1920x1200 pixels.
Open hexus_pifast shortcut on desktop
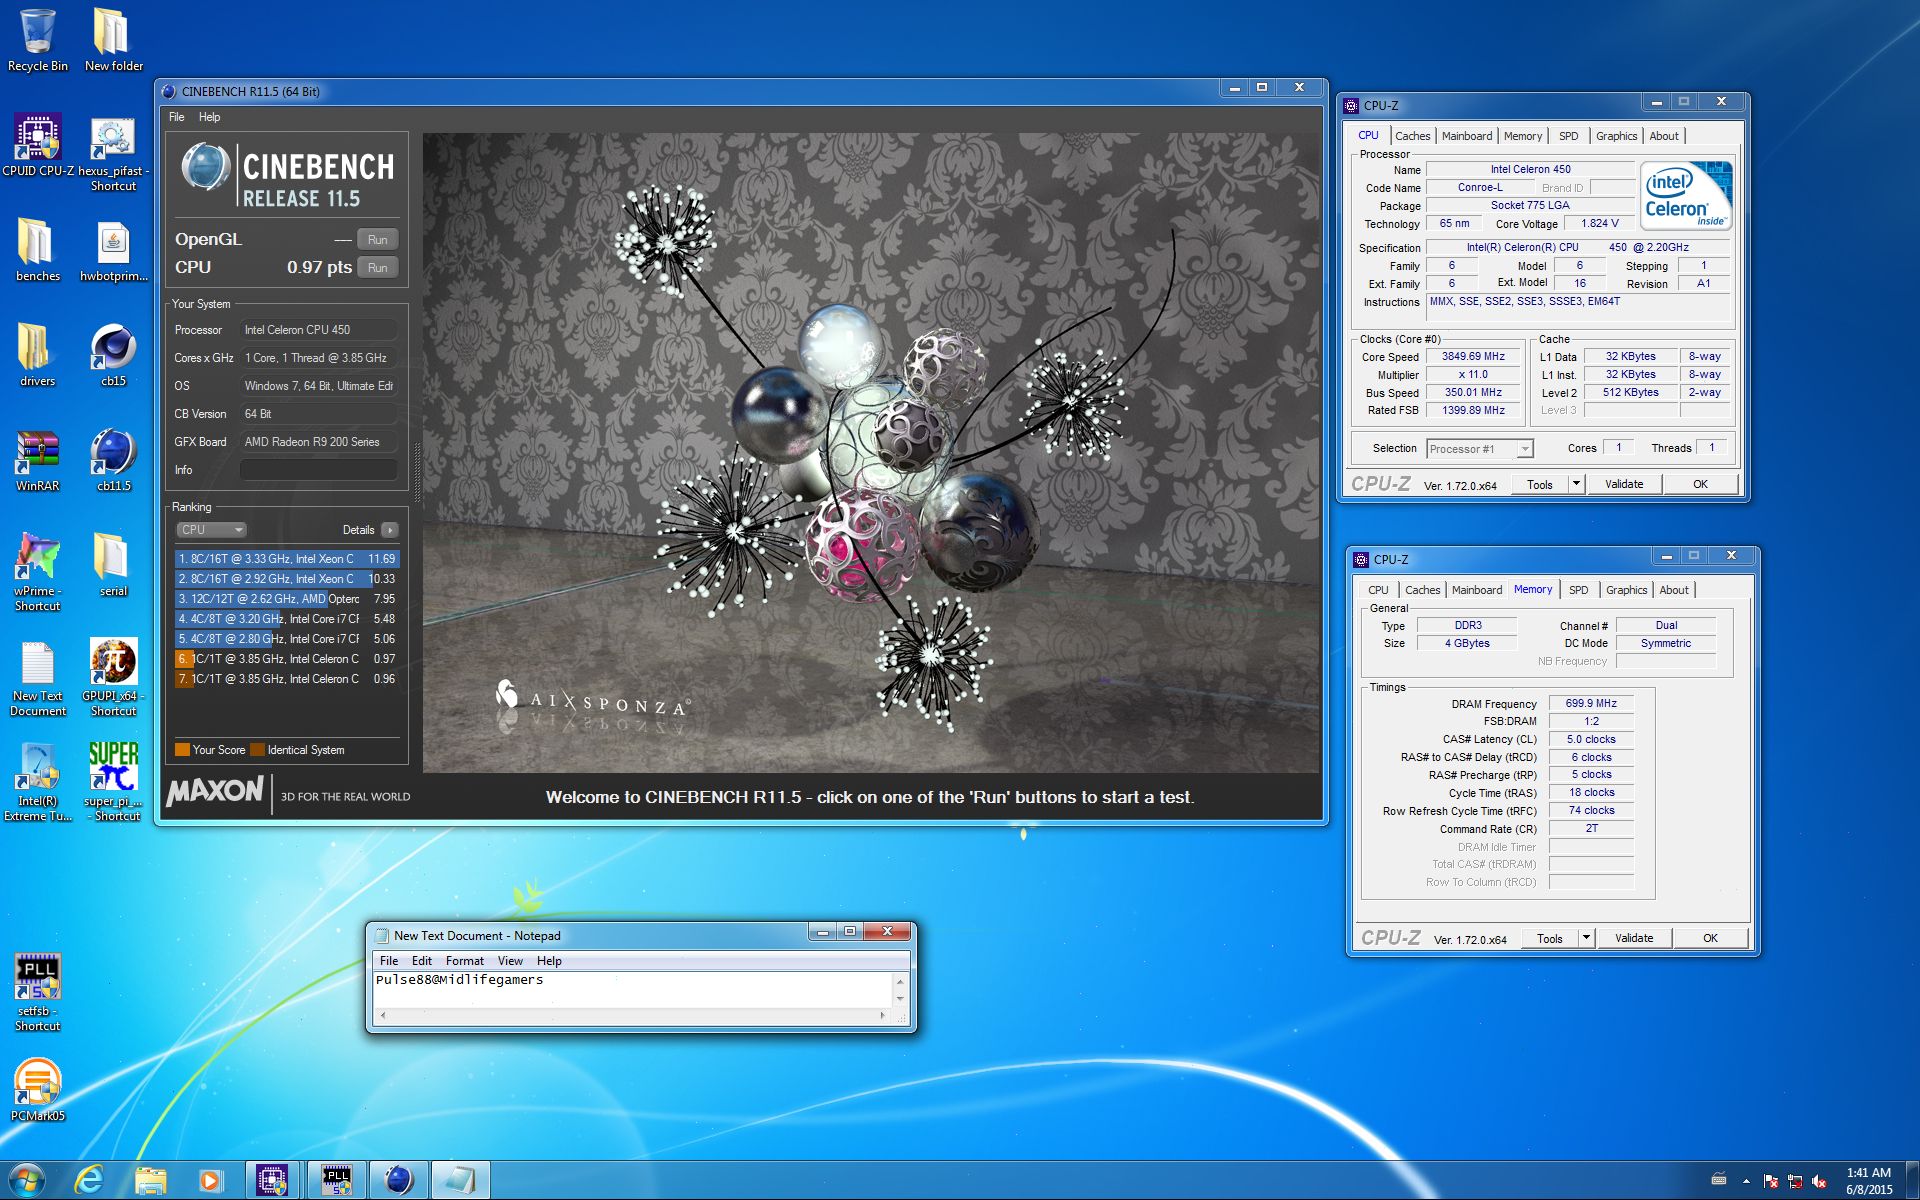point(113,153)
